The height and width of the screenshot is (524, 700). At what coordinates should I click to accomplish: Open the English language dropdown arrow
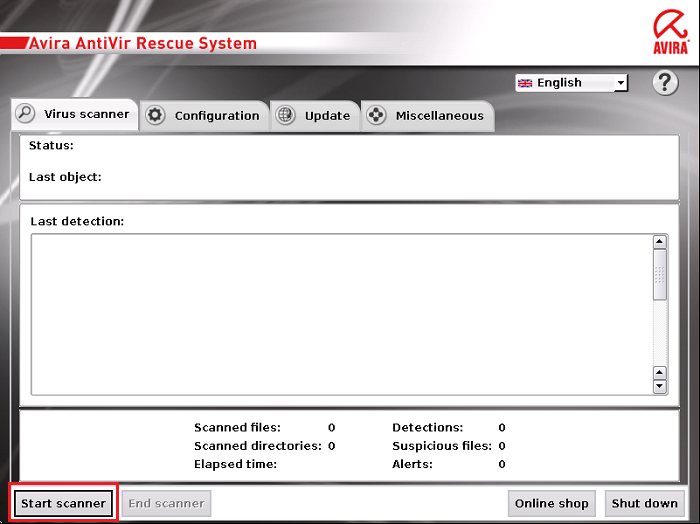click(x=621, y=83)
